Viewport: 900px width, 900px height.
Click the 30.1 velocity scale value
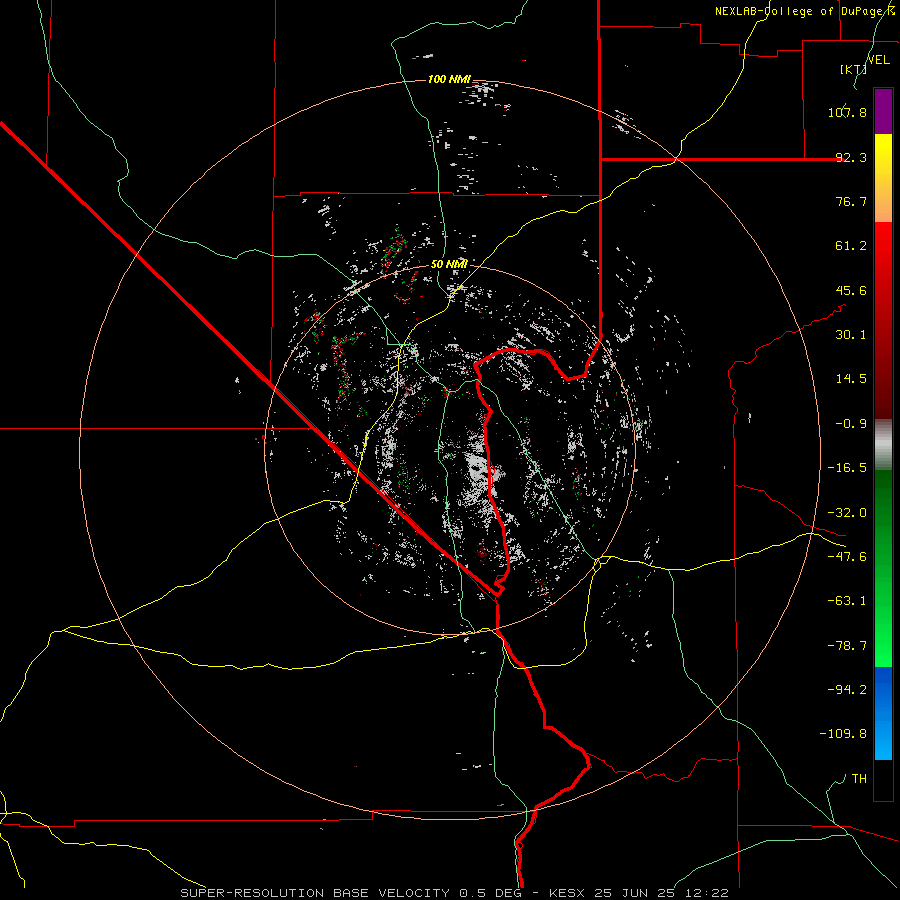click(851, 335)
